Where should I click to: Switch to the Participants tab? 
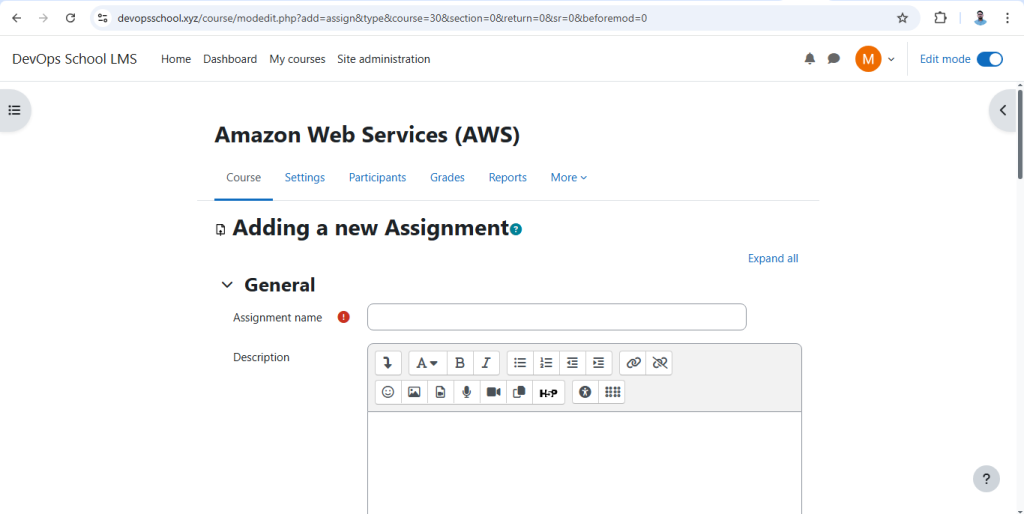(x=377, y=178)
